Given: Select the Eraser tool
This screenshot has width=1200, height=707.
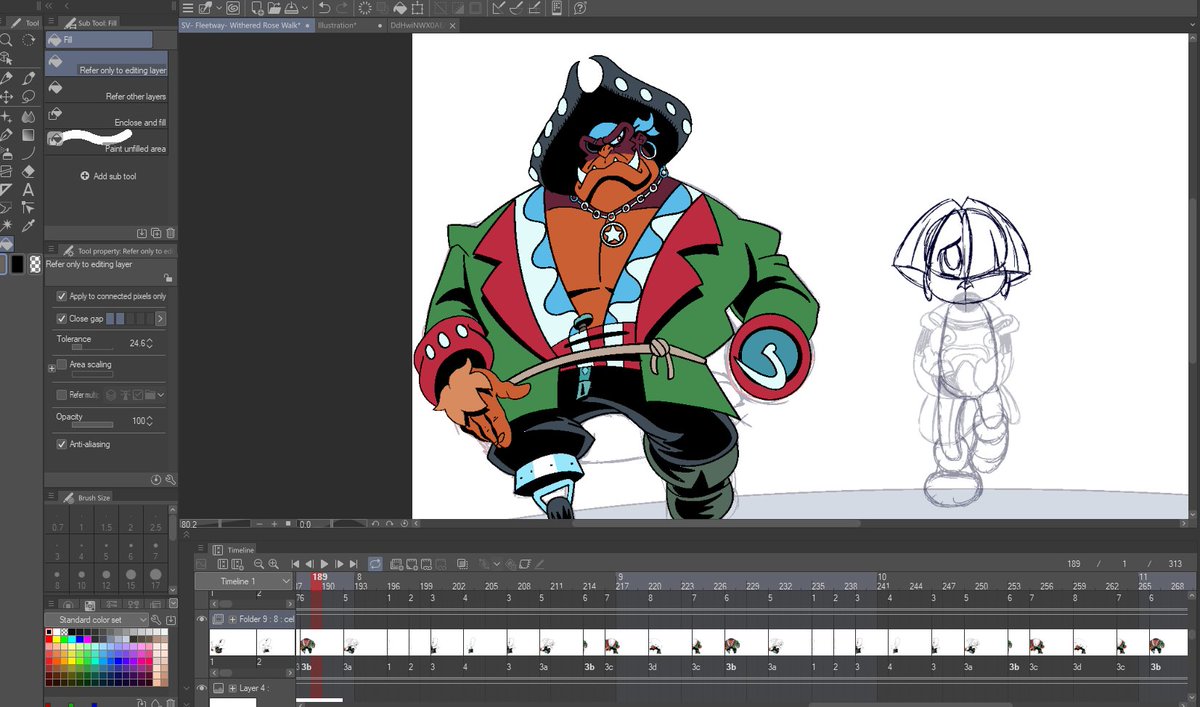Looking at the screenshot, I should [x=28, y=171].
